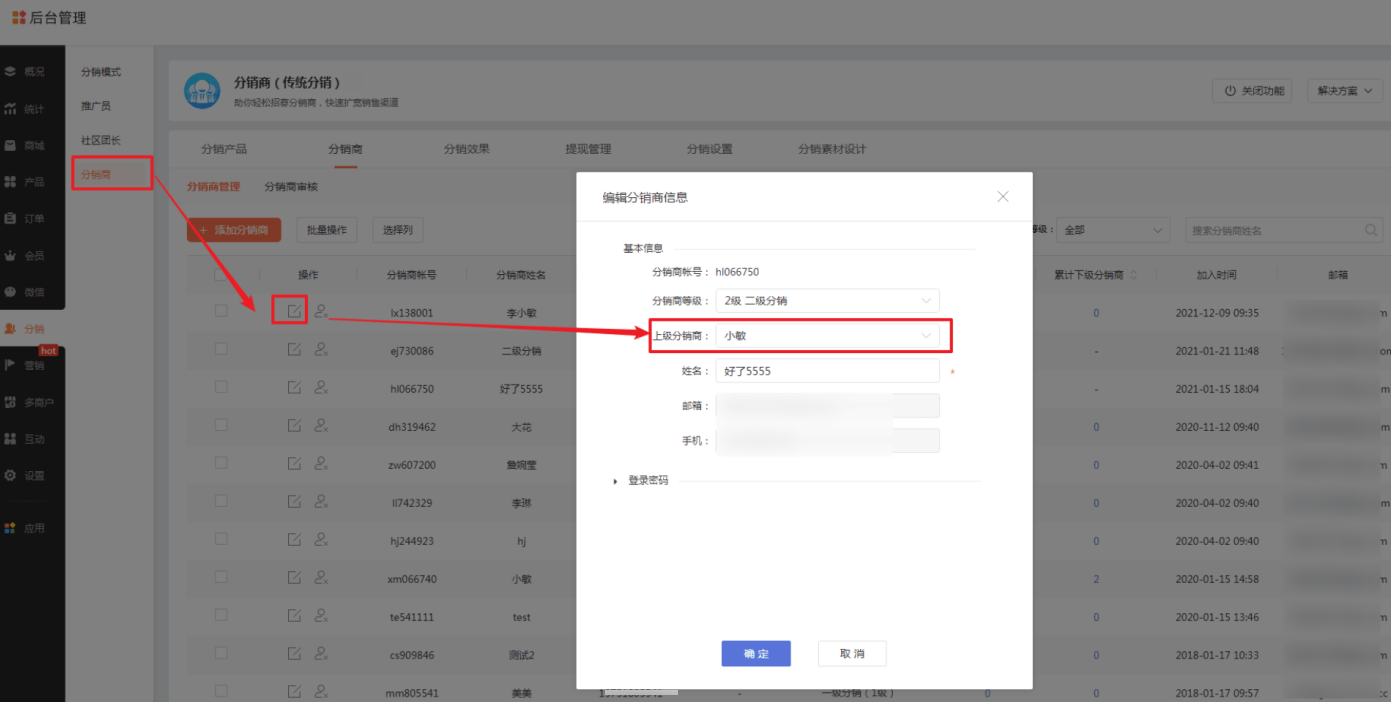
Task: Click the search magnifier icon
Action: [x=1372, y=230]
